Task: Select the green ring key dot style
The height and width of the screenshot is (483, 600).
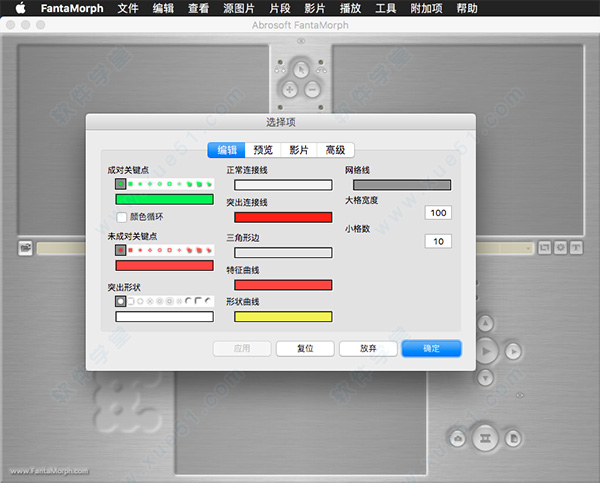Action: [160, 184]
